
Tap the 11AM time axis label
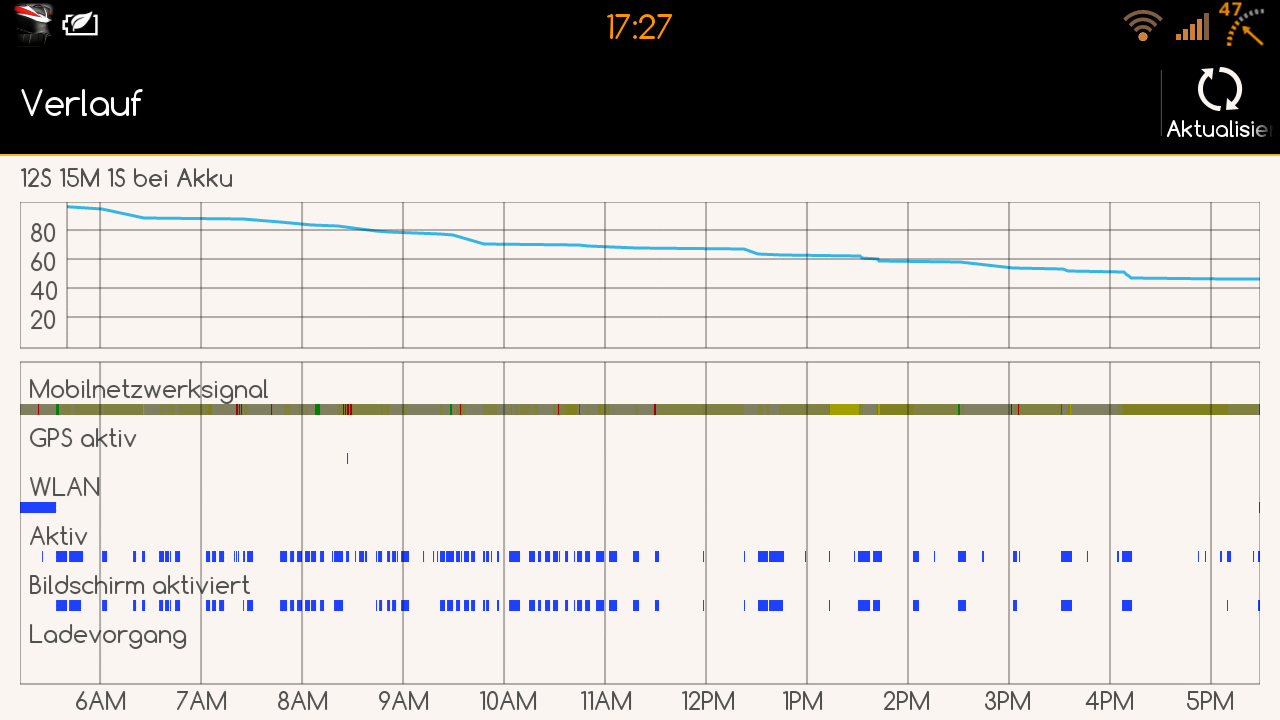[605, 701]
